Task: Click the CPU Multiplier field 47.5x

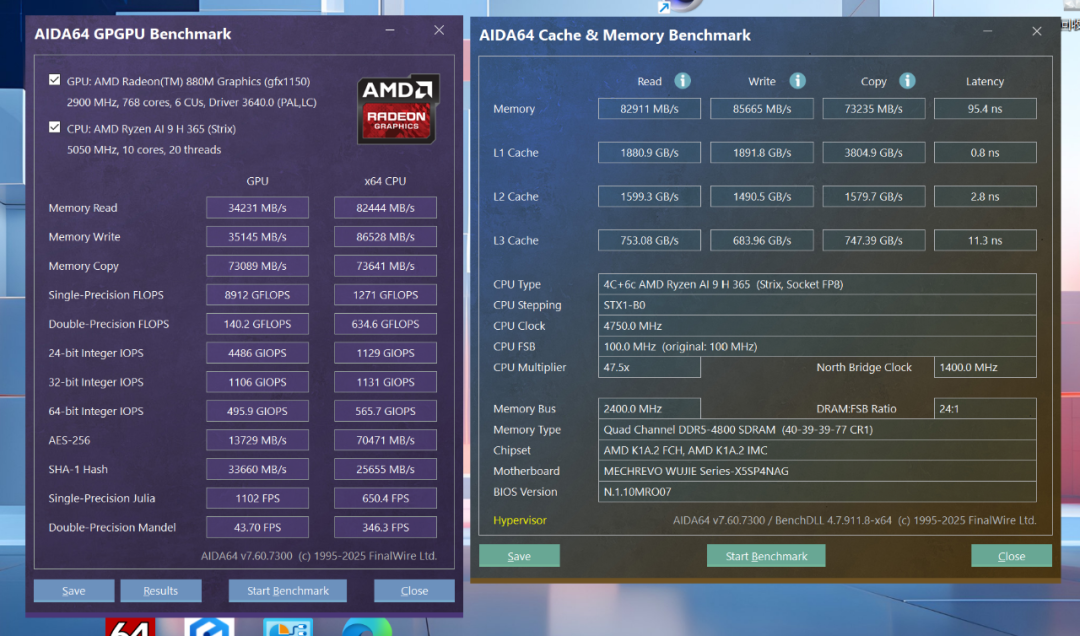Action: 650,367
